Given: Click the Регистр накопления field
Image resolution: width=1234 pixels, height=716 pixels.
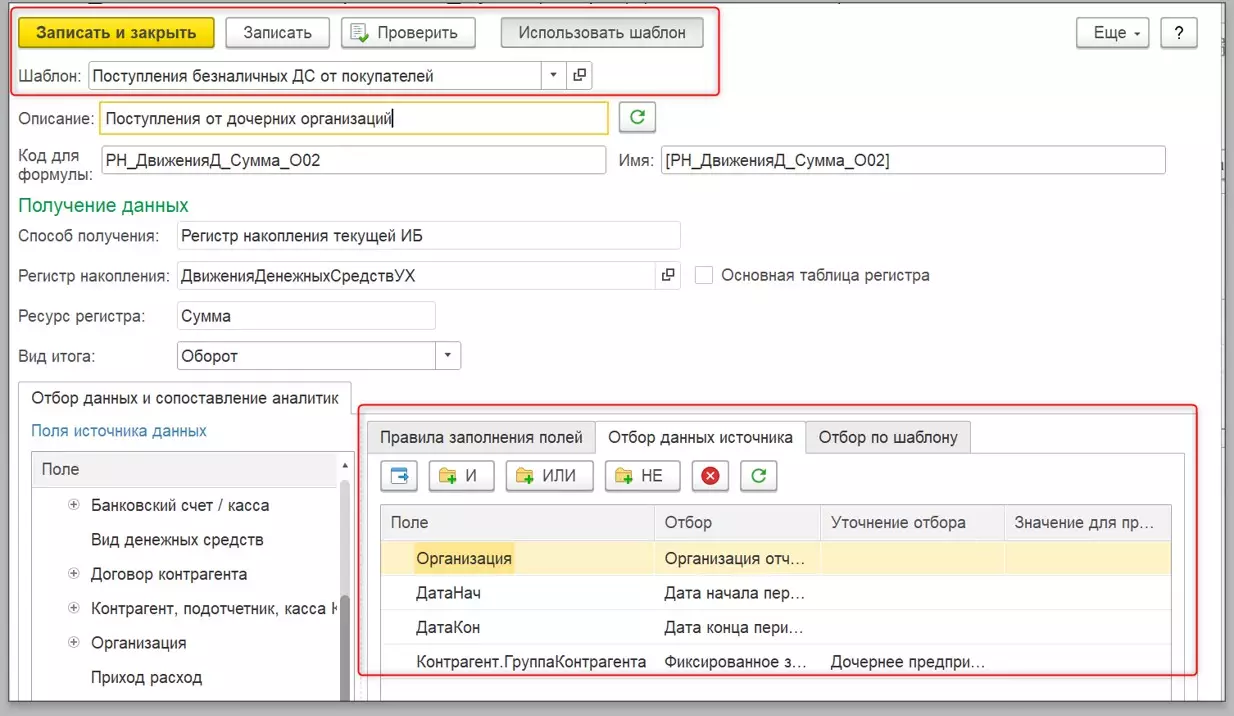Looking at the screenshot, I should point(416,275).
